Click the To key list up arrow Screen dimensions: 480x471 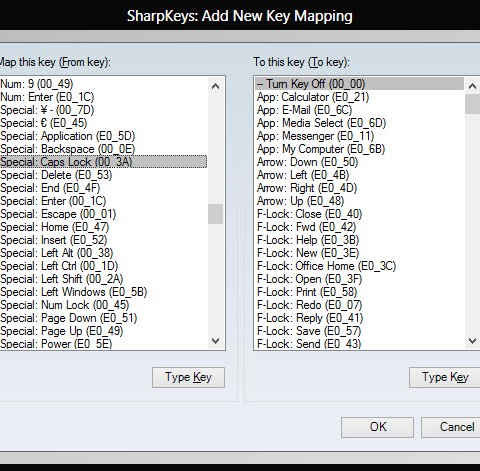click(x=472, y=86)
